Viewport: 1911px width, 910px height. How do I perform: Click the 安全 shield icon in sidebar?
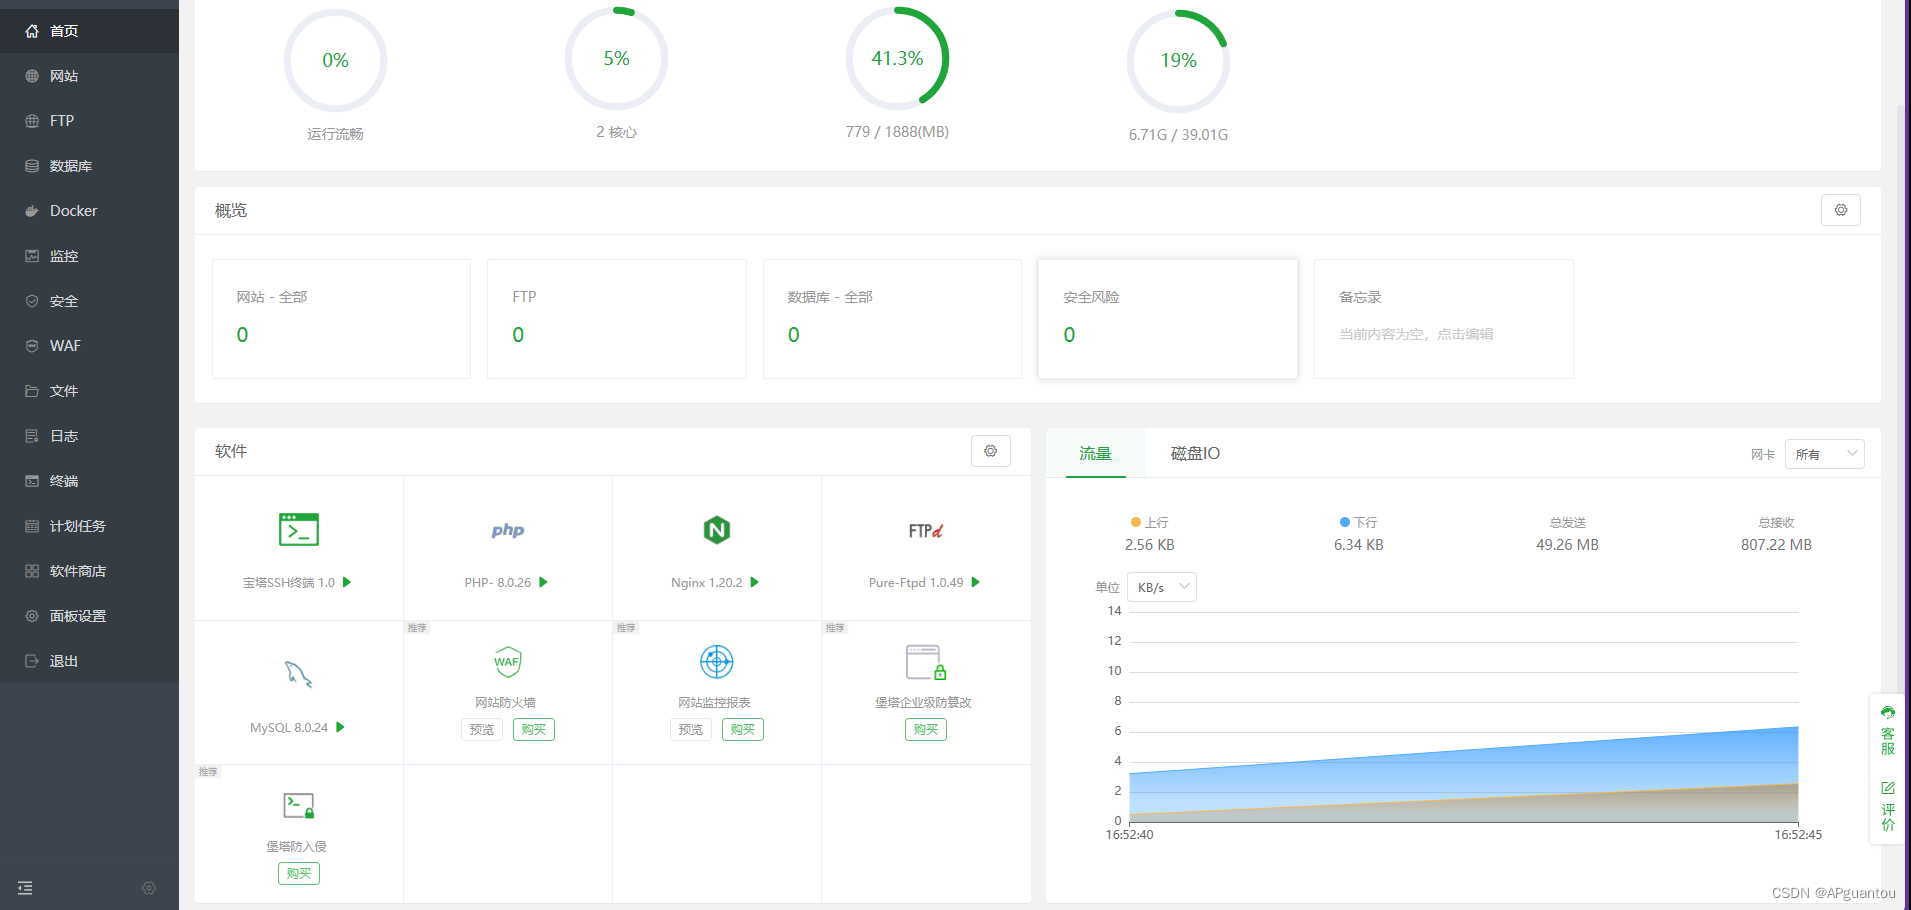pyautogui.click(x=32, y=301)
